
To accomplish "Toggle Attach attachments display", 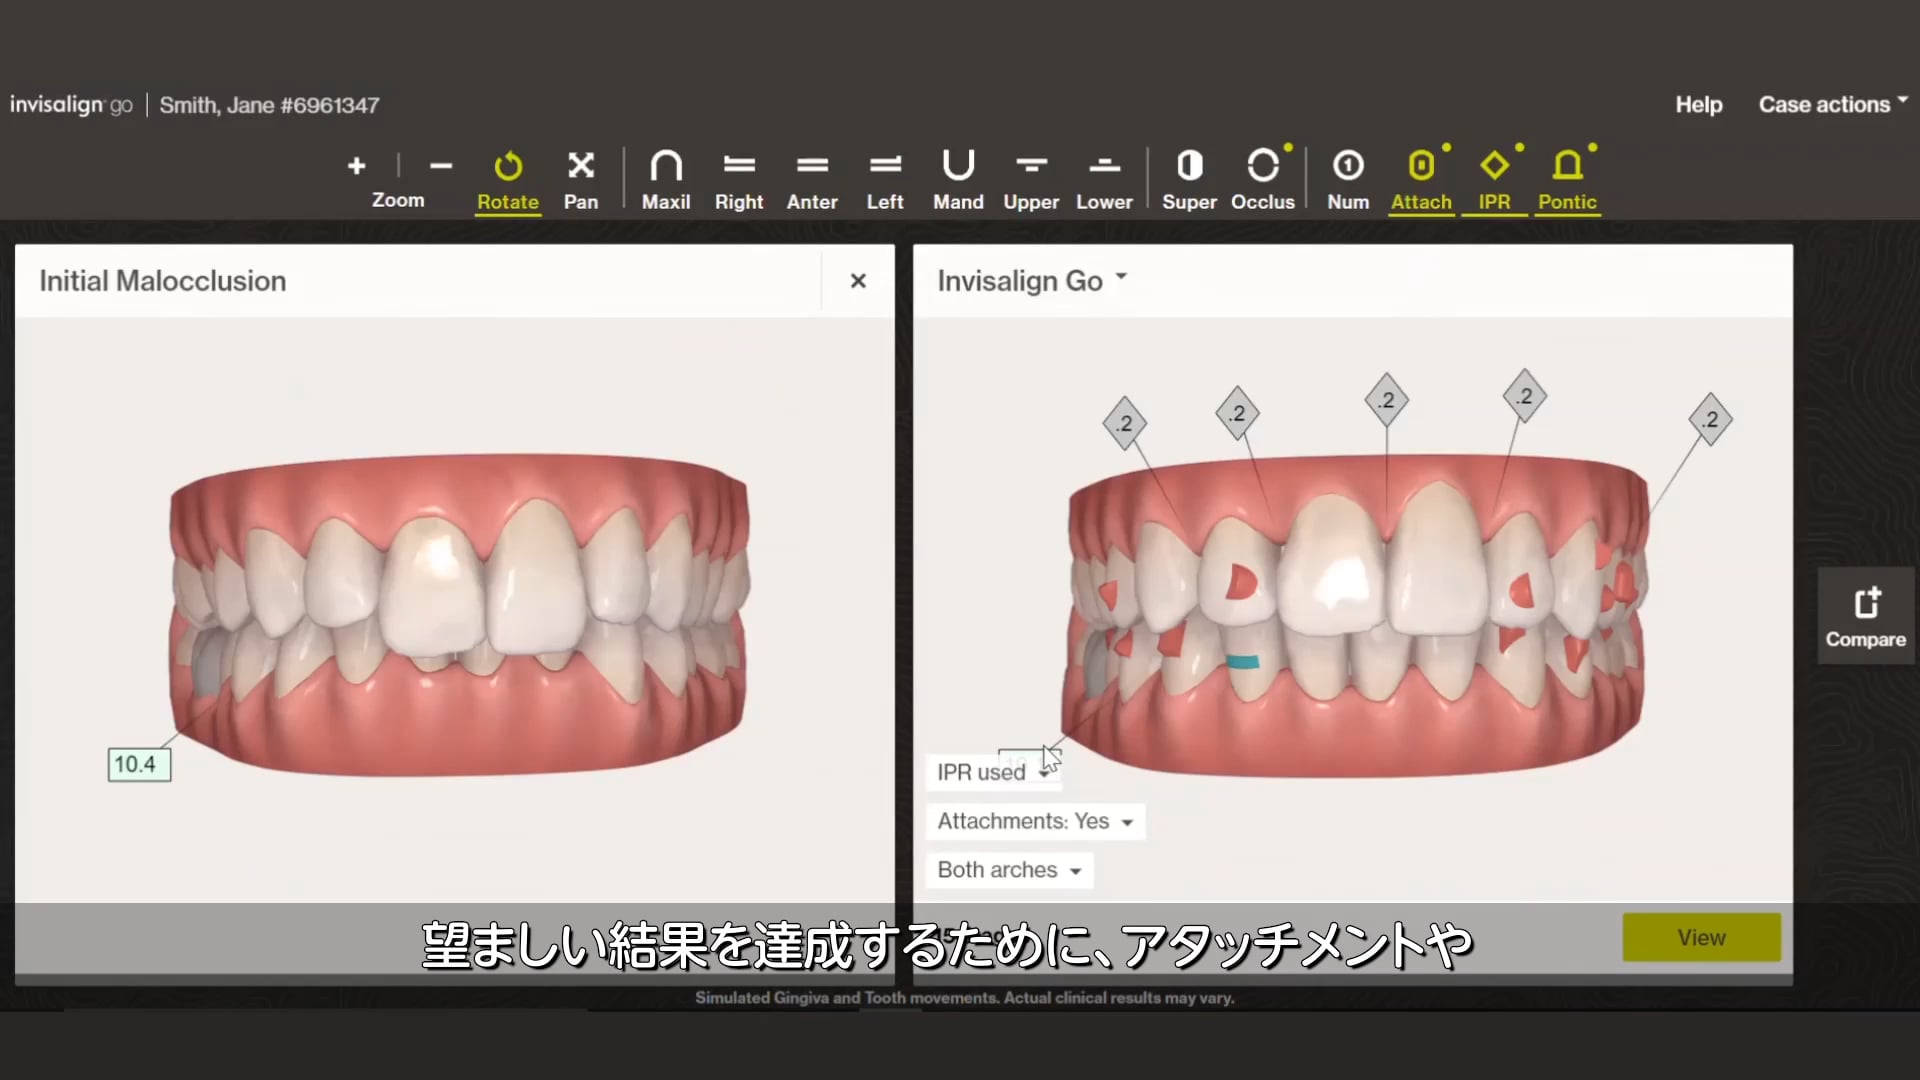I will (x=1421, y=180).
